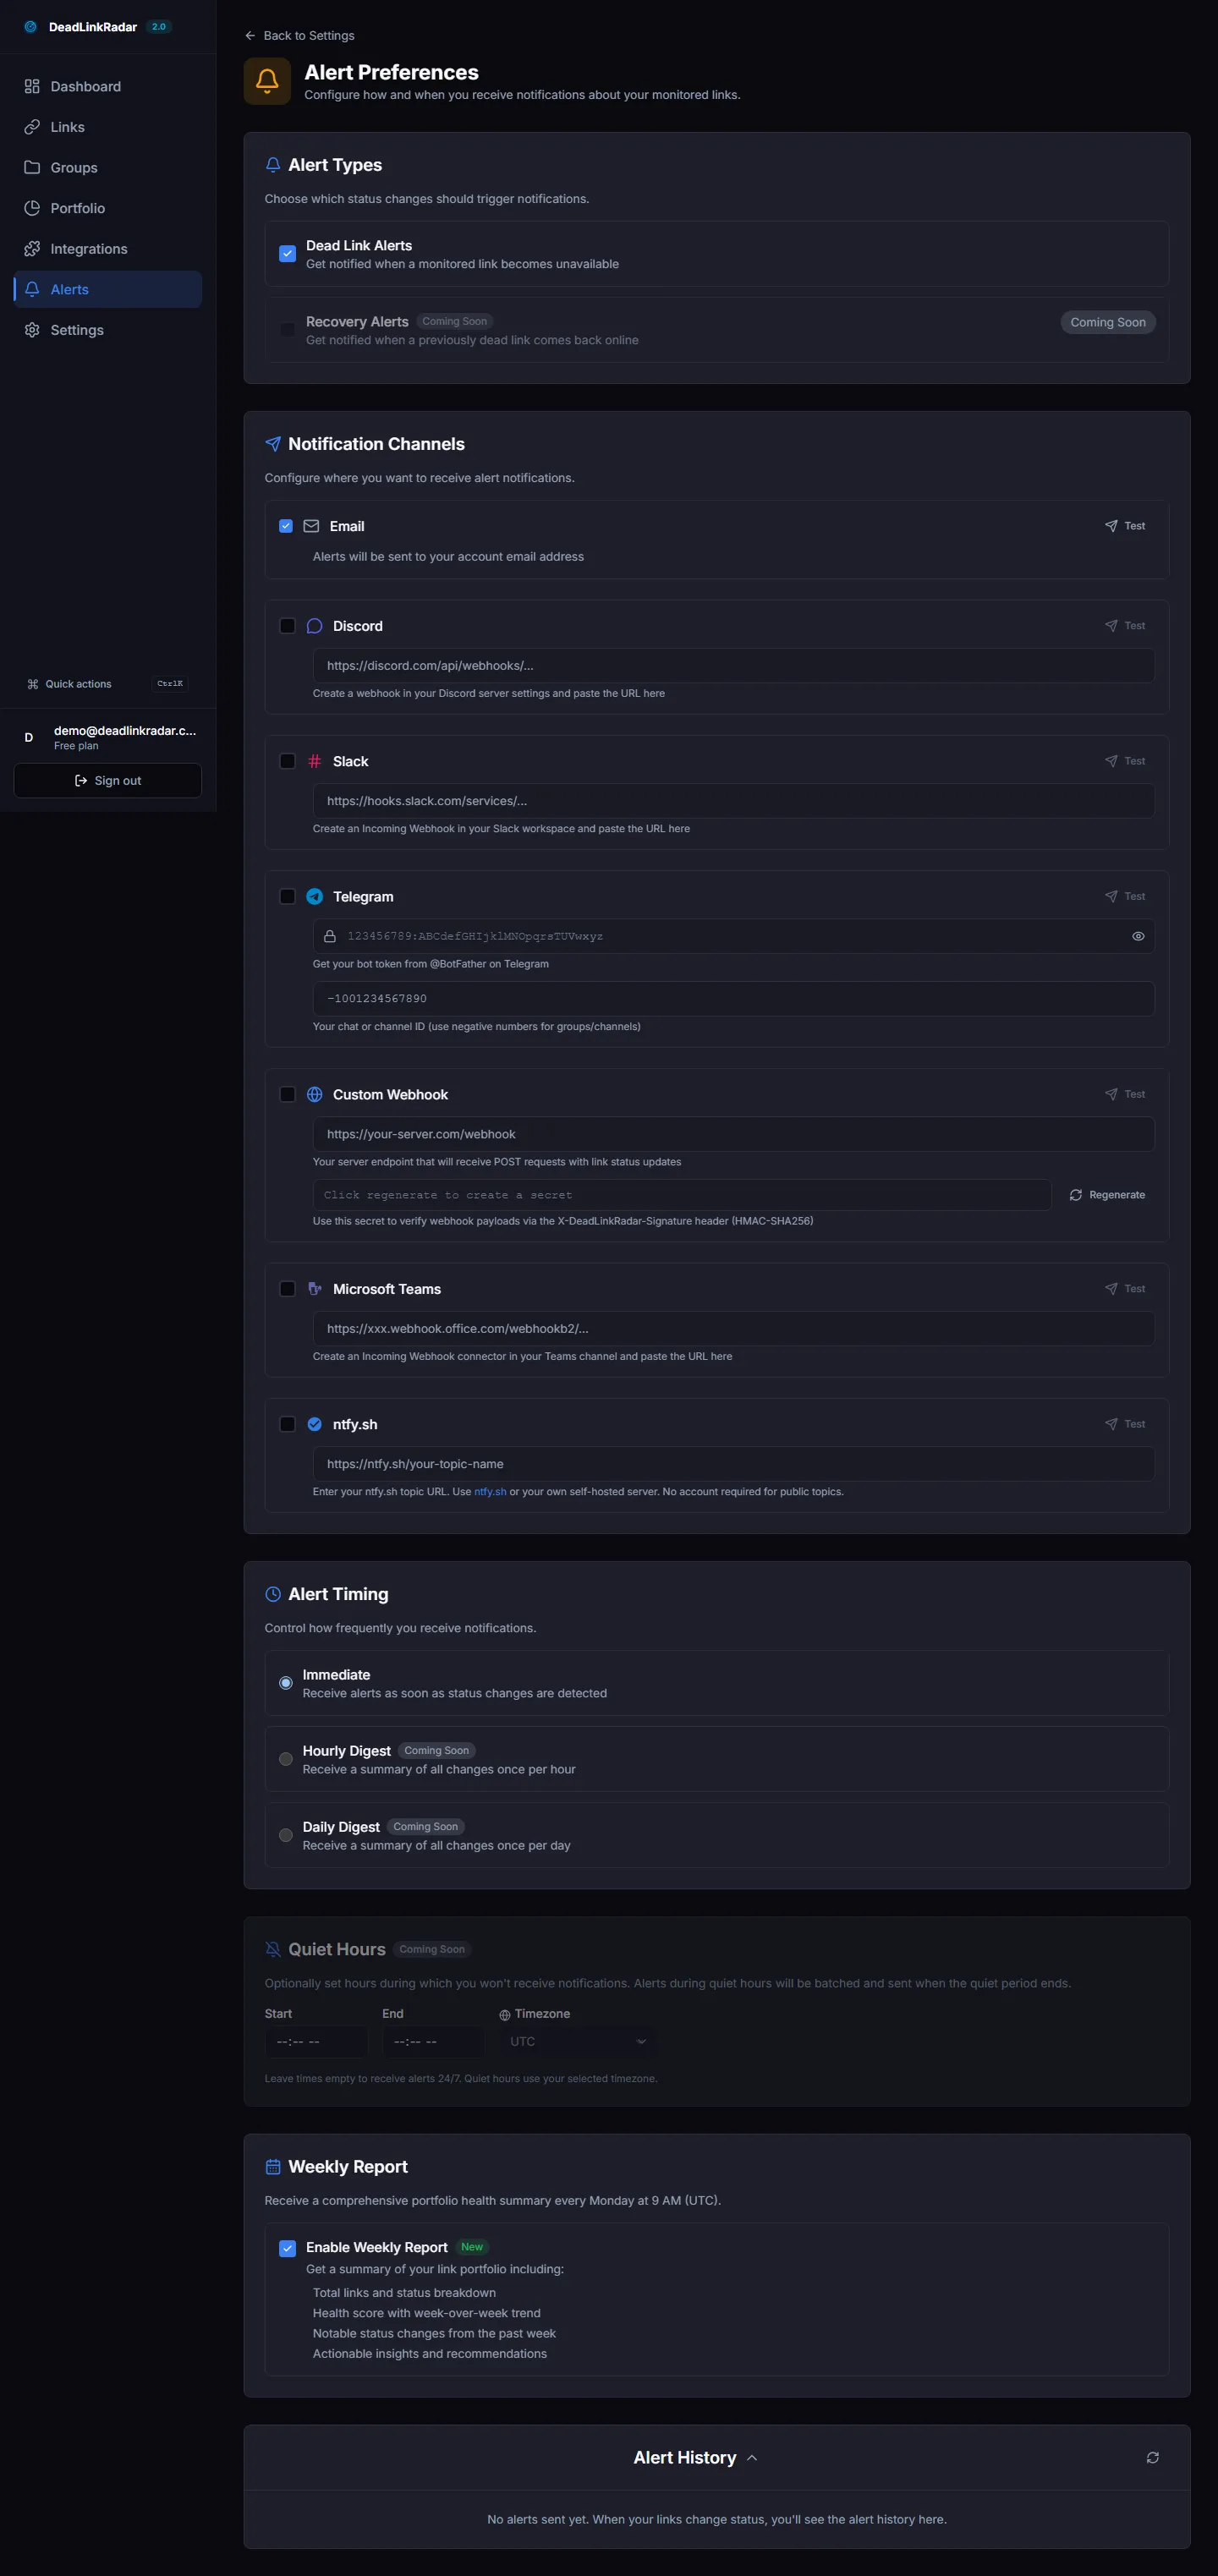Screen dimensions: 1218x2576
Task: Click the Discord webhook URL field
Action: coord(733,666)
